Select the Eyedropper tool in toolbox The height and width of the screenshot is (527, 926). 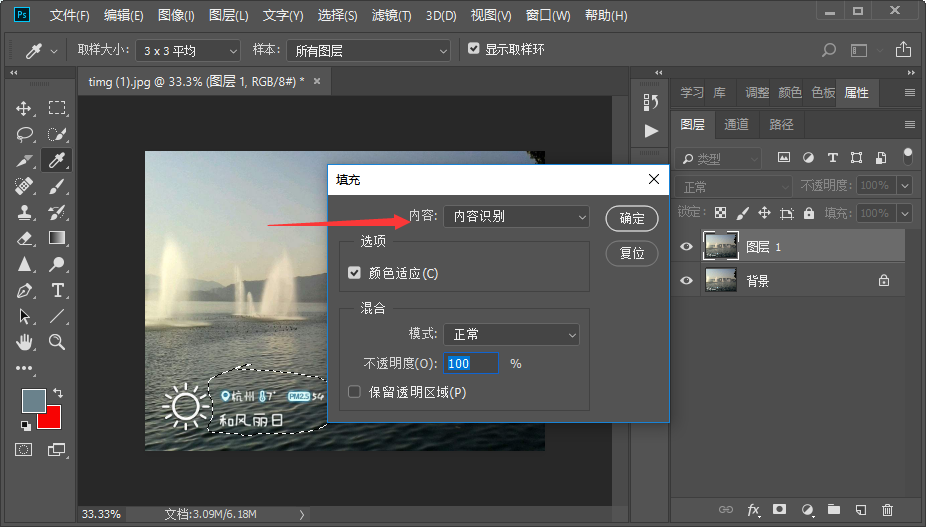(x=57, y=160)
